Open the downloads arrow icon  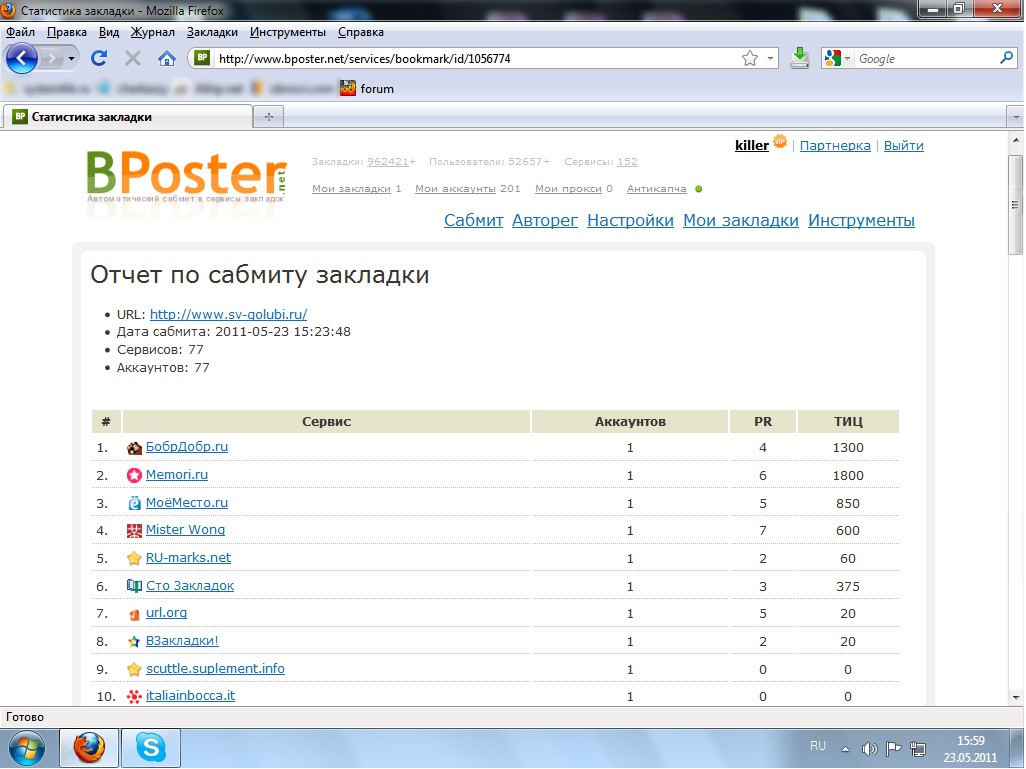pyautogui.click(x=800, y=58)
